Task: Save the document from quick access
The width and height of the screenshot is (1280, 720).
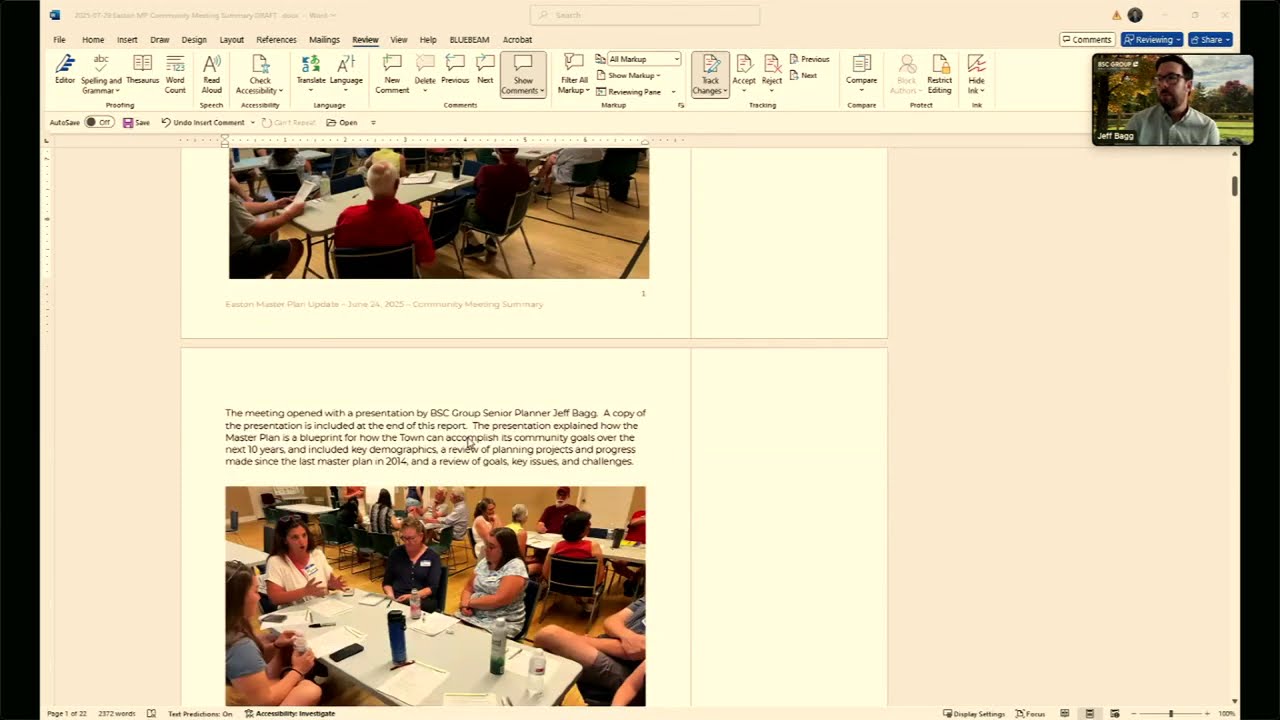Action: pyautogui.click(x=136, y=122)
